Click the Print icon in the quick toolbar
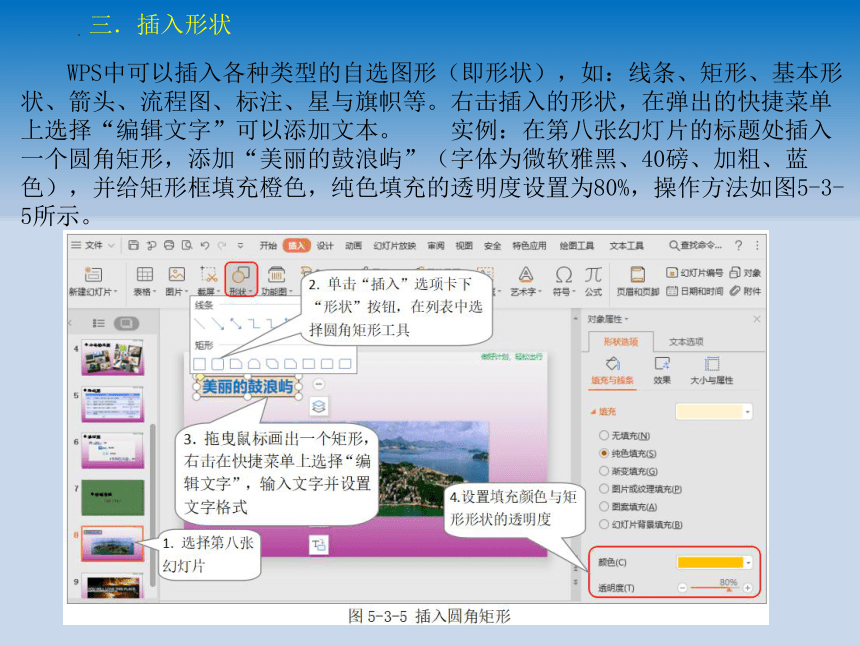This screenshot has height=645, width=860. pyautogui.click(x=169, y=245)
